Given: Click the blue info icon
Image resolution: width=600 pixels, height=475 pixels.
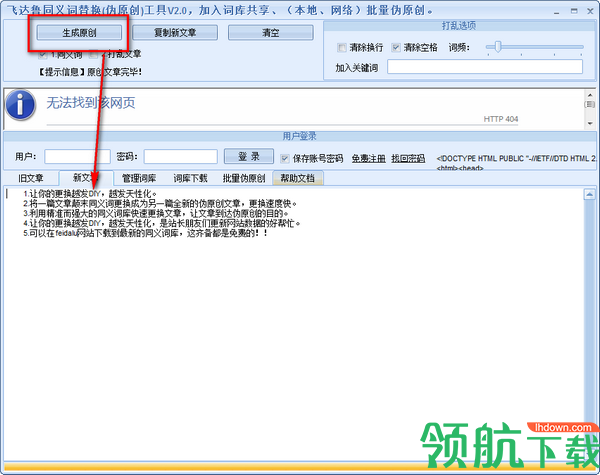Looking at the screenshot, I should (x=21, y=105).
